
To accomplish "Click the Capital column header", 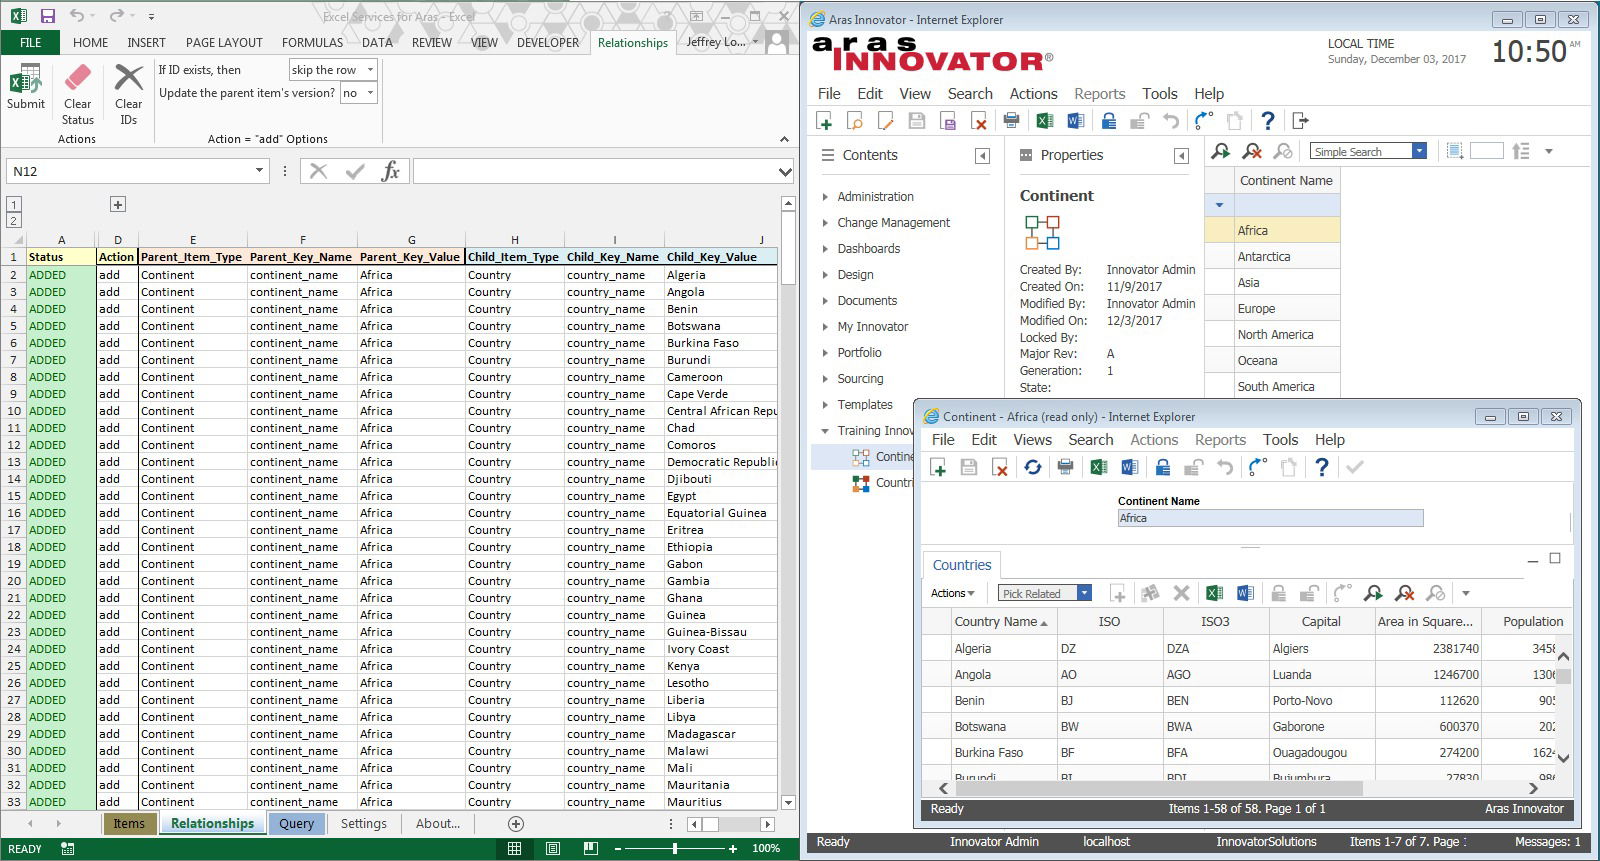I will 1321,622.
